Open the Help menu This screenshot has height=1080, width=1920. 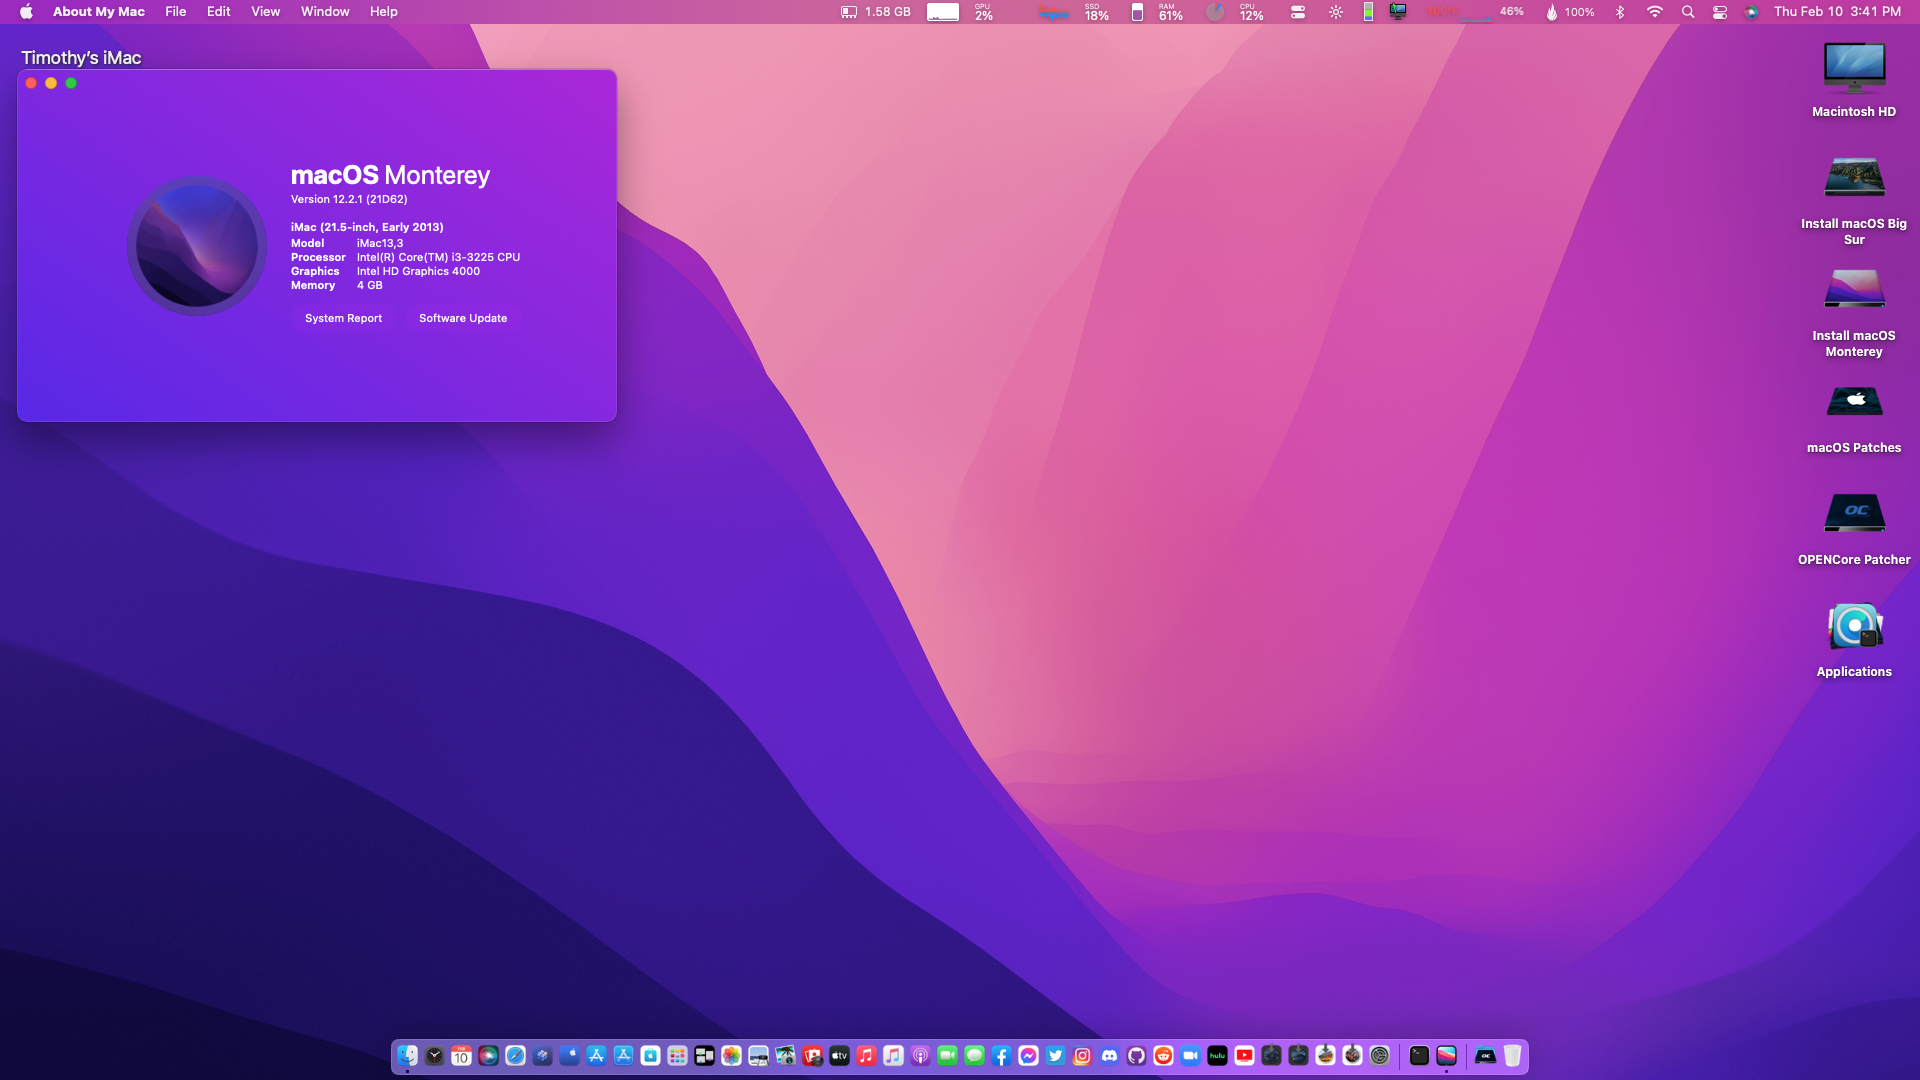(384, 12)
